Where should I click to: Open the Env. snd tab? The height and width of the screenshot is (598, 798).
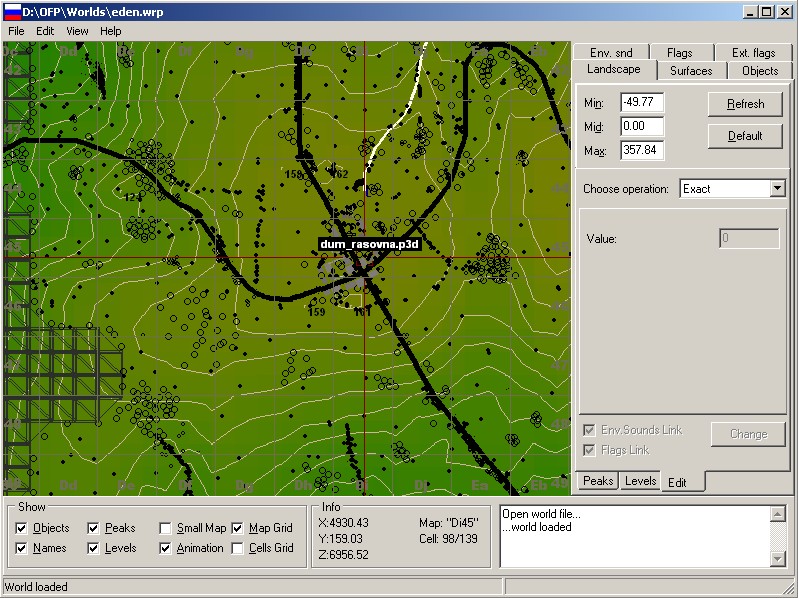611,53
